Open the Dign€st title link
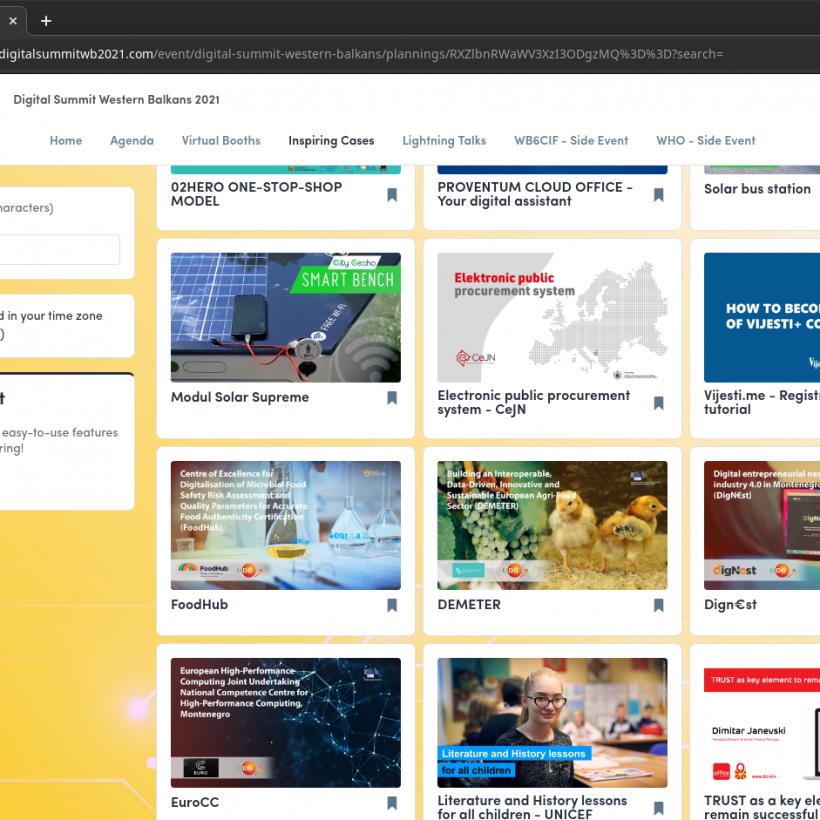The height and width of the screenshot is (820, 820). (730, 605)
